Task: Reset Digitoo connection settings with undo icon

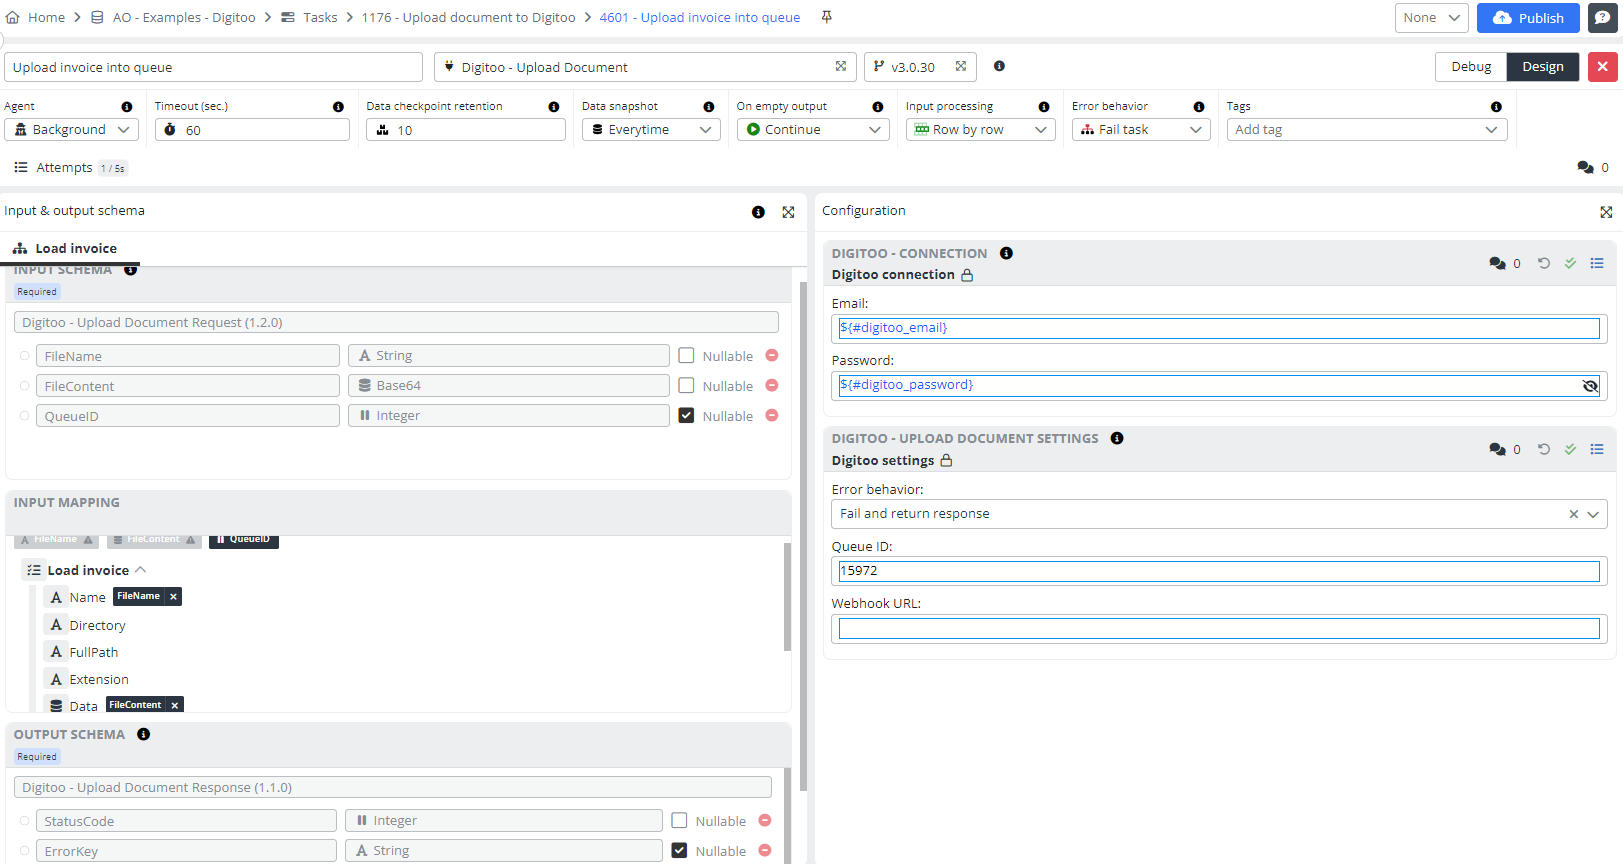Action: (x=1543, y=263)
